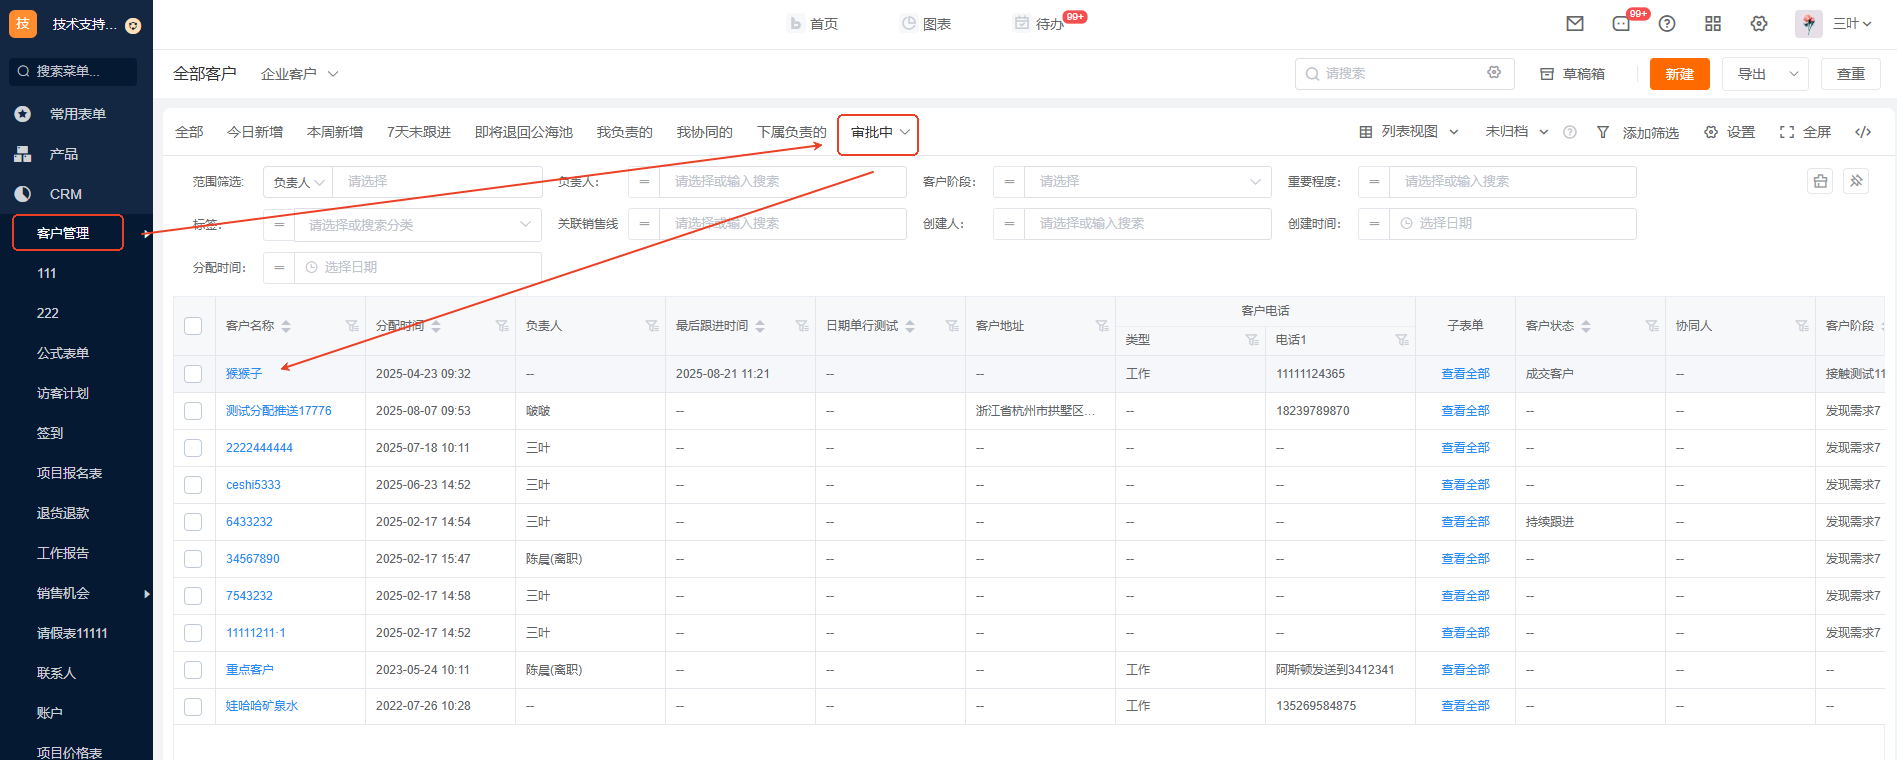Open the top bar settings gear
The height and width of the screenshot is (760, 1897).
pyautogui.click(x=1759, y=24)
